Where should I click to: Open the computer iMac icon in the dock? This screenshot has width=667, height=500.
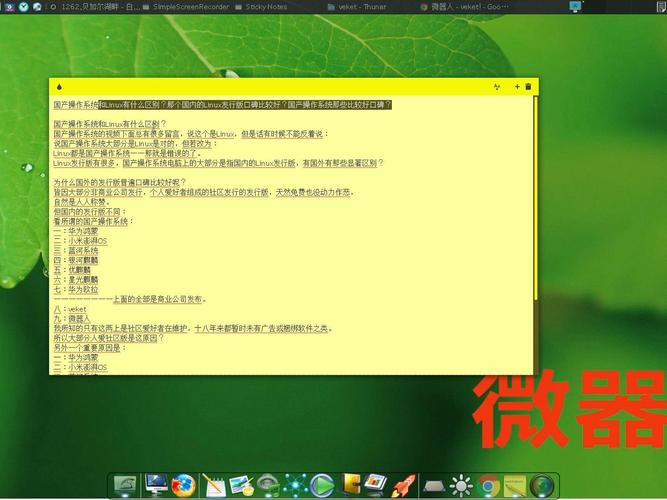(x=156, y=485)
